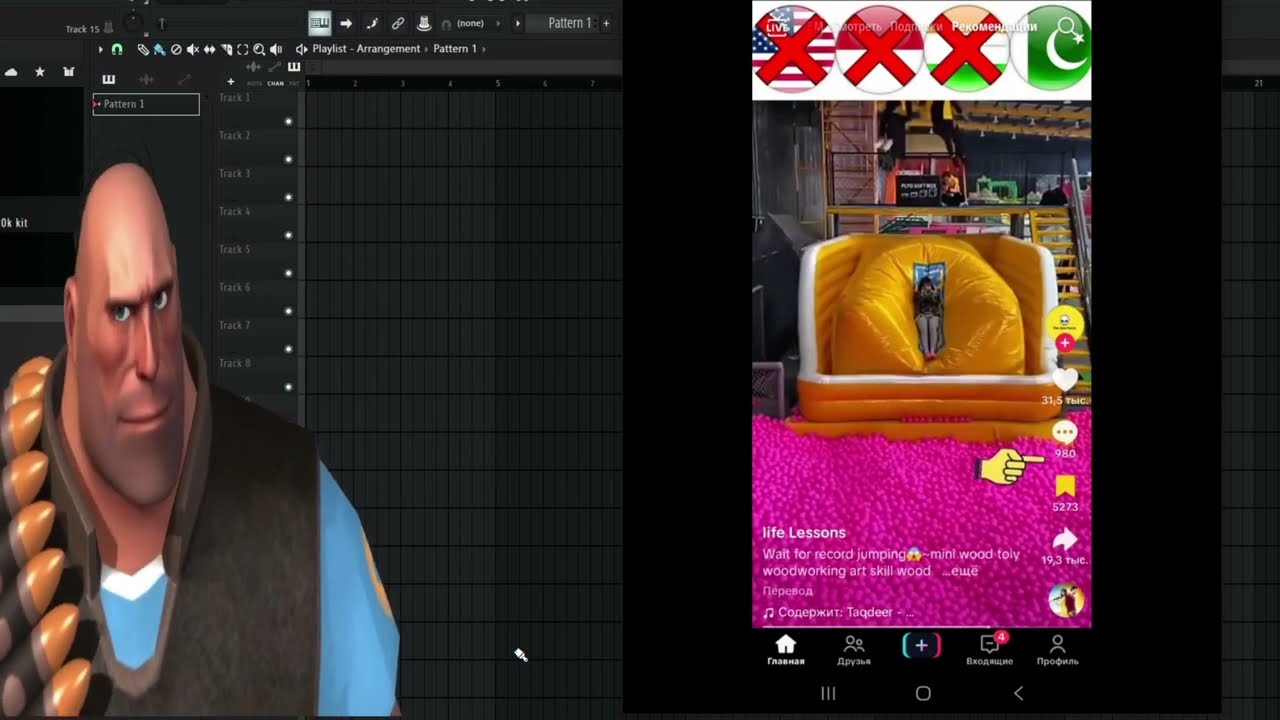Open the playlist options menu arrow
Screen dimensions: 1280x720
[x=100, y=49]
